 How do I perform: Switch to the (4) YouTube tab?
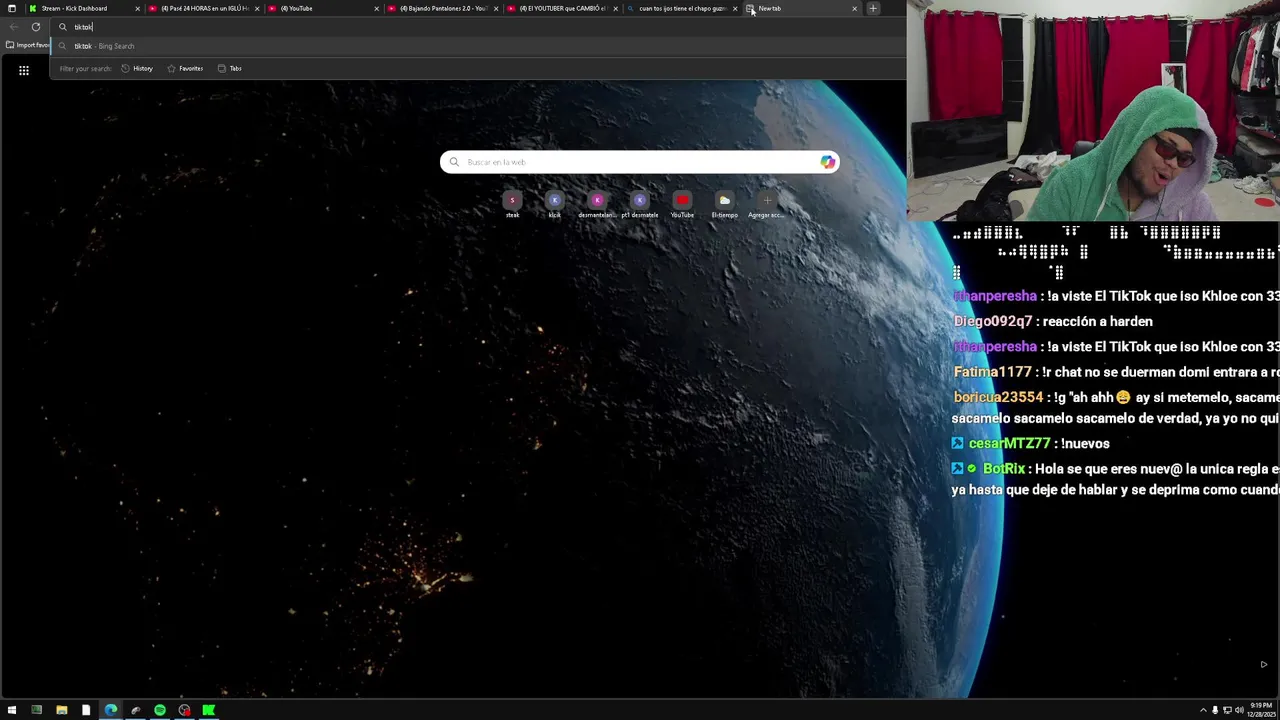pyautogui.click(x=323, y=8)
